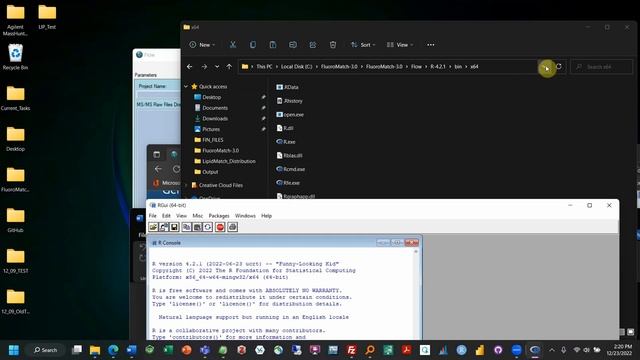Viewport: 640px width, 360px height.
Task: Open File Explorer from the taskbar
Action: pyautogui.click(x=95, y=350)
